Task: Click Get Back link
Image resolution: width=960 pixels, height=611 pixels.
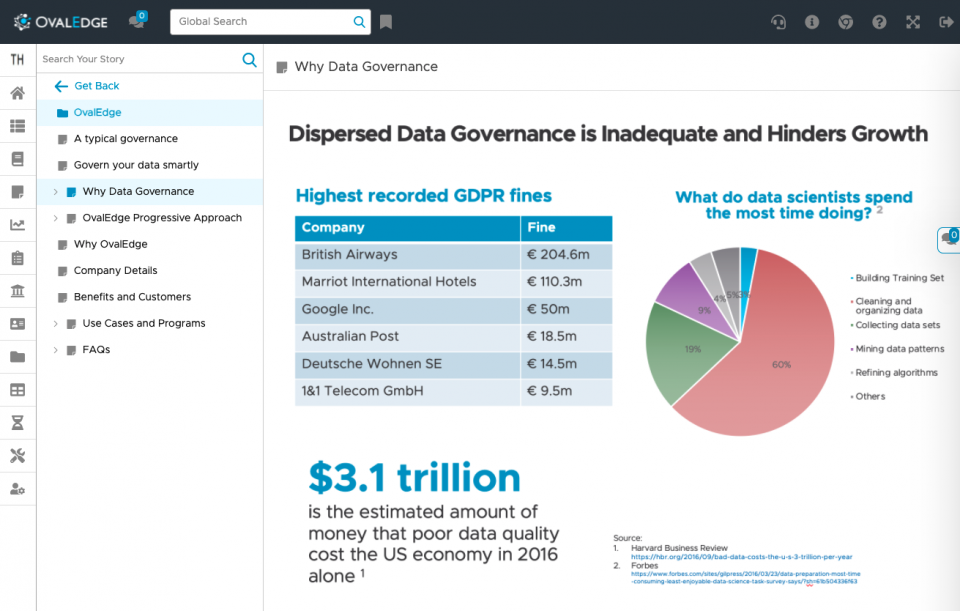Action: (87, 86)
